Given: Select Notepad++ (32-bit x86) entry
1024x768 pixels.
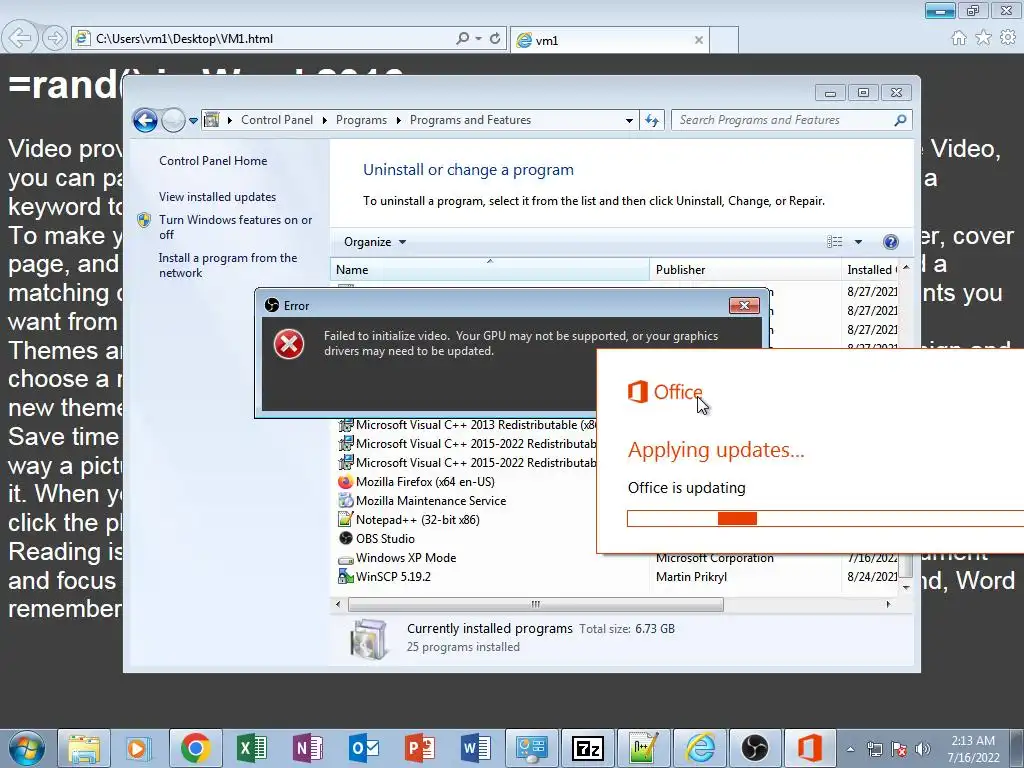Looking at the screenshot, I should coord(418,520).
